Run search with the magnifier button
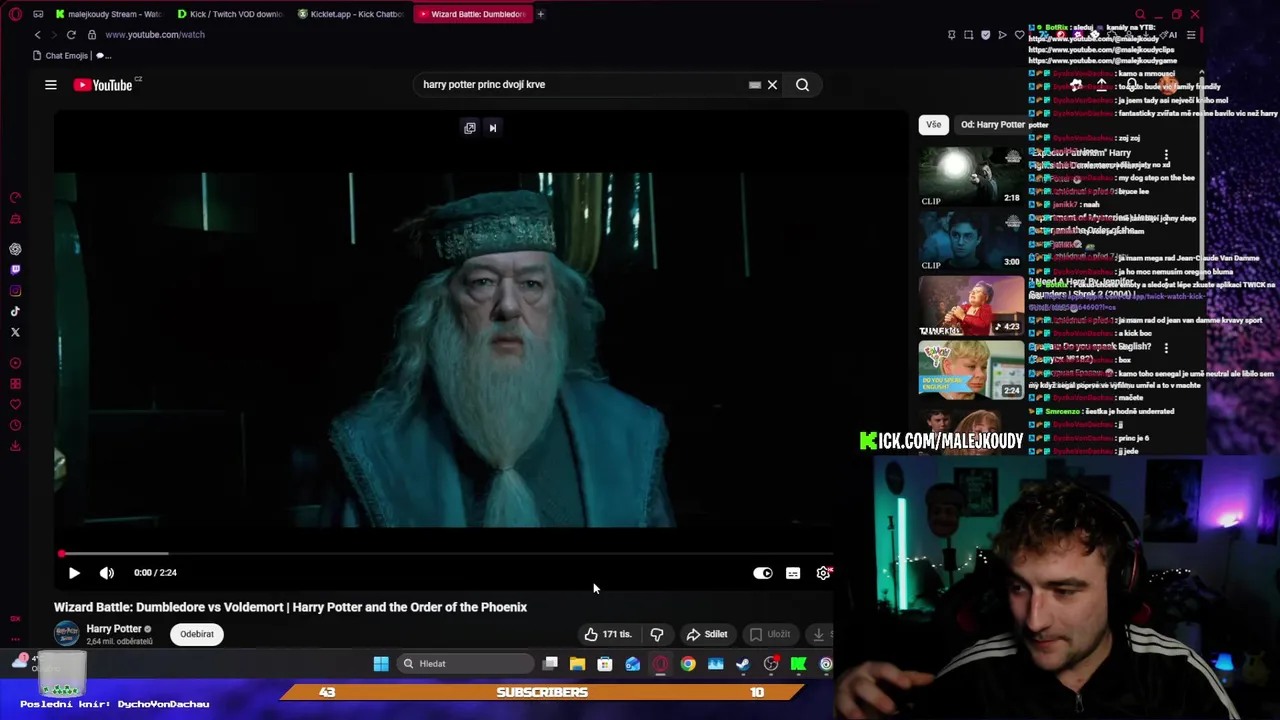The width and height of the screenshot is (1280, 720). [802, 85]
